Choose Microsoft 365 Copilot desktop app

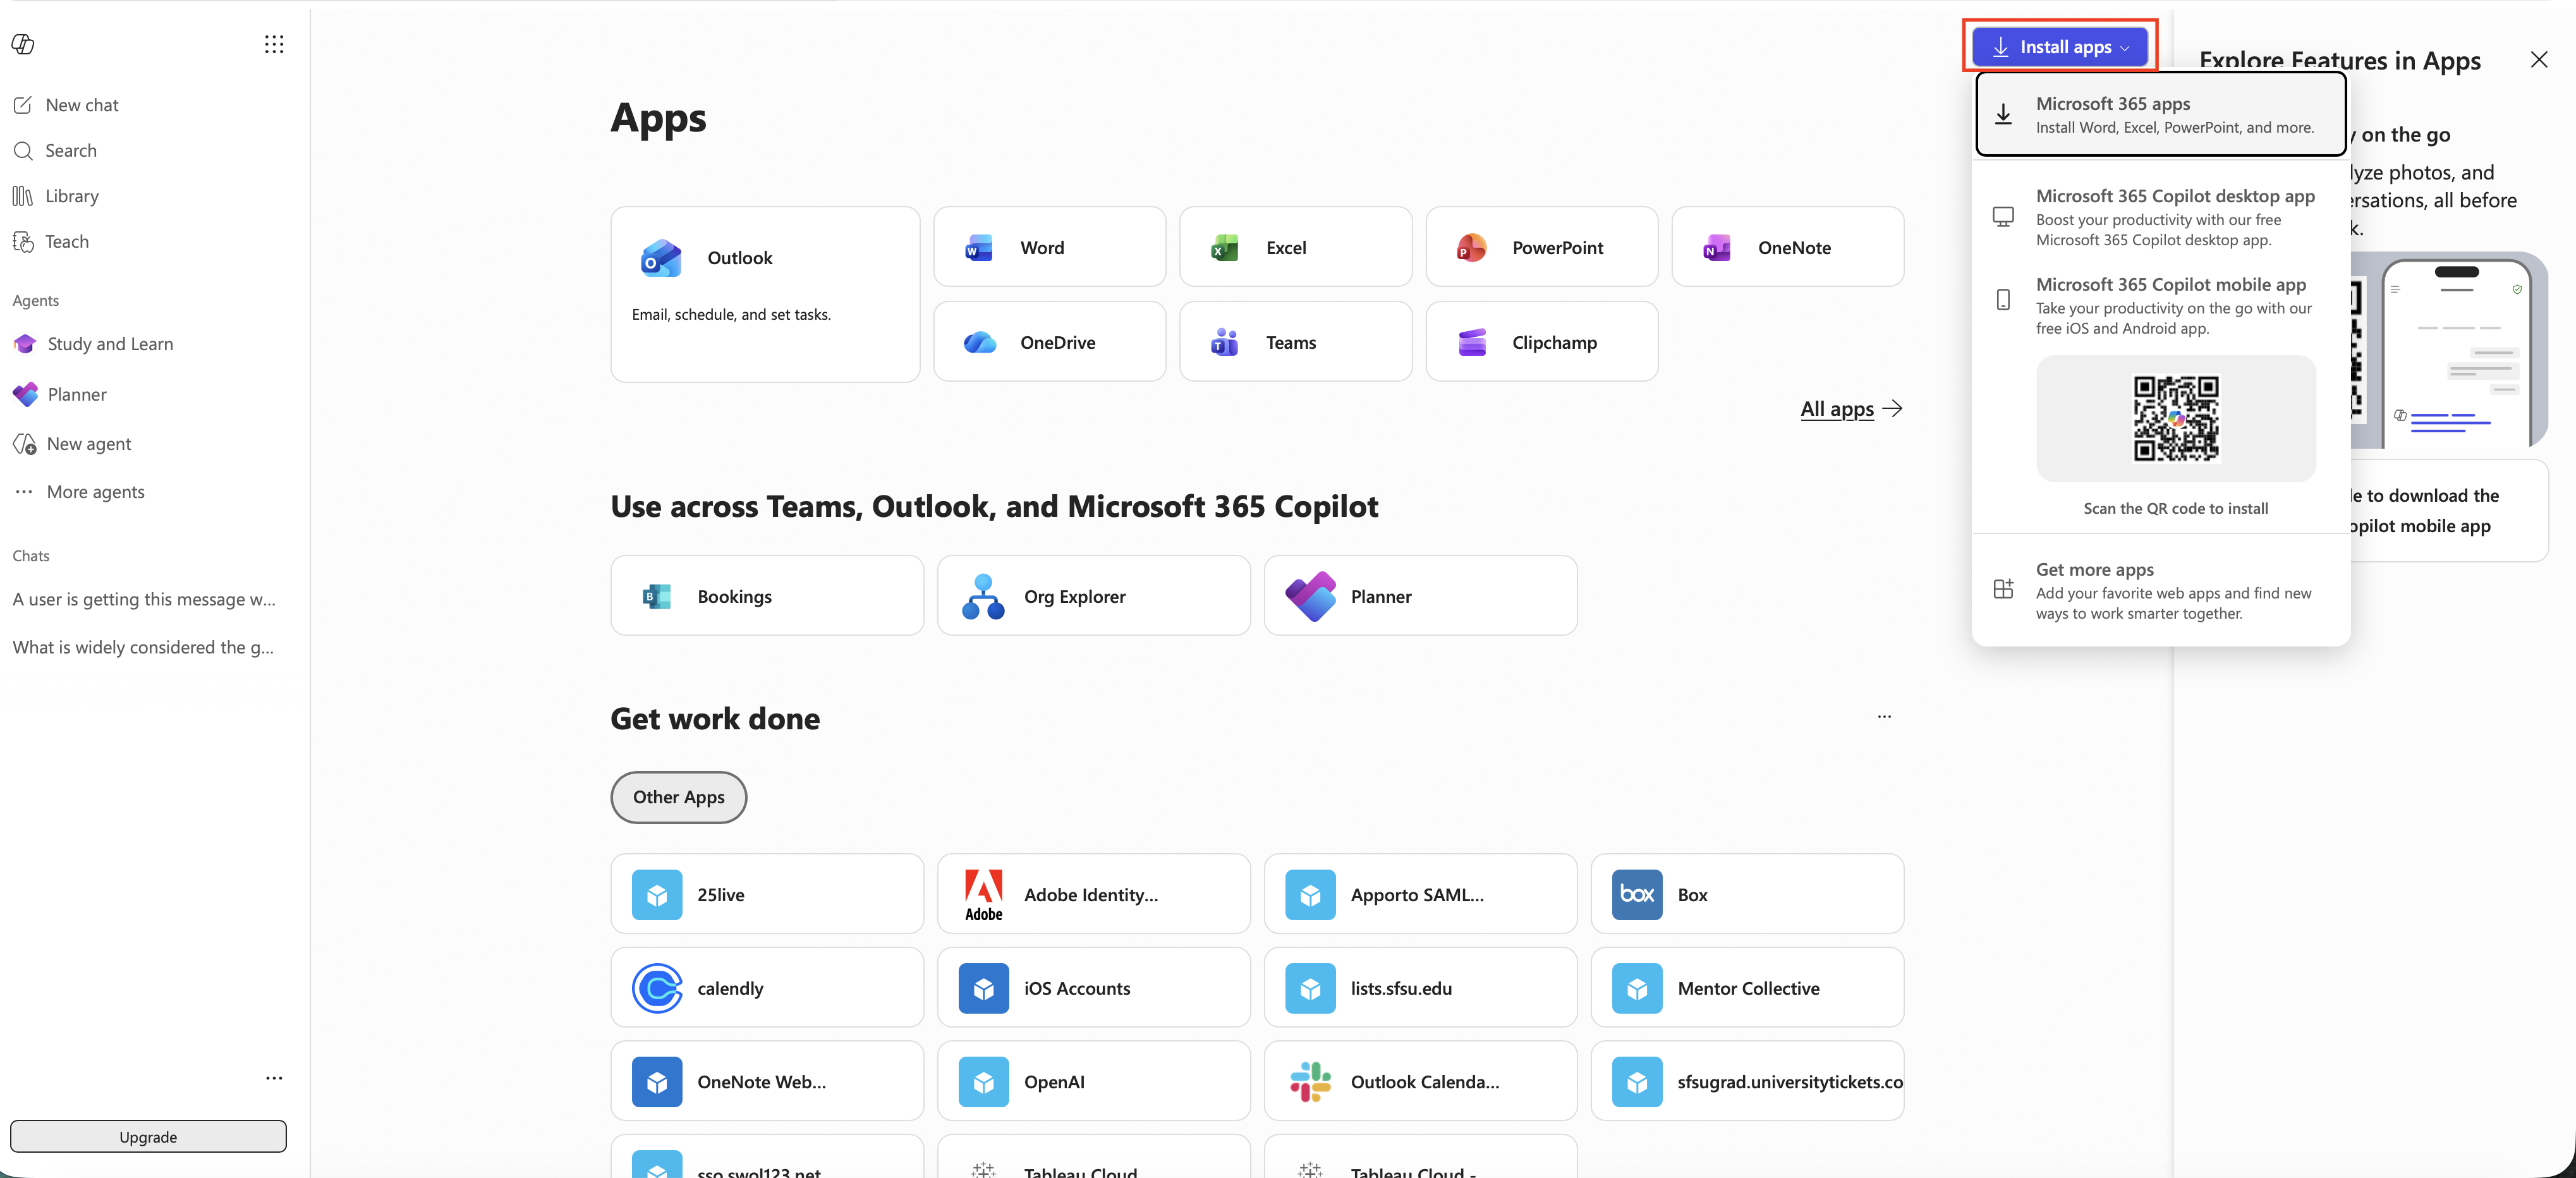coord(2160,217)
